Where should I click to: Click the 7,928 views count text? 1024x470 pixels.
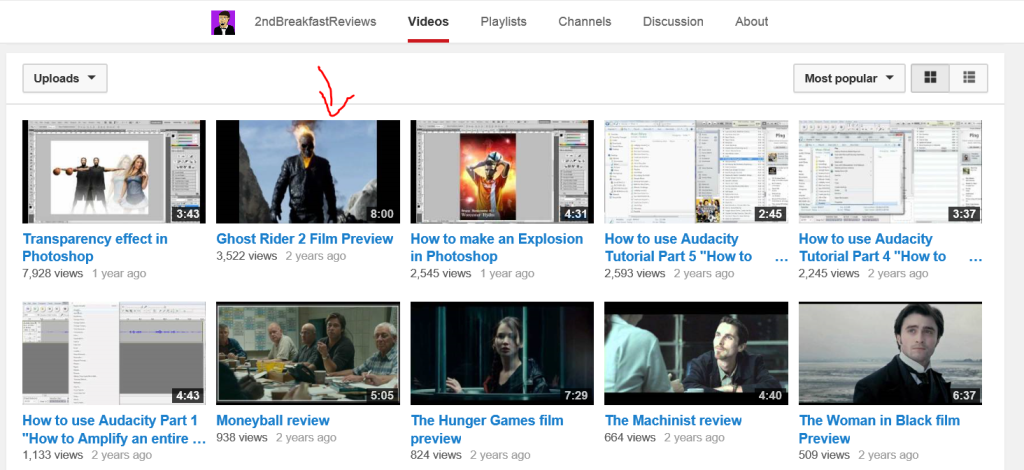point(53,274)
